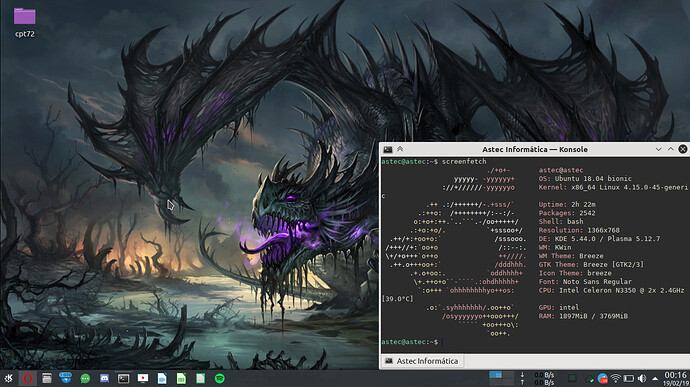Image resolution: width=690 pixels, height=387 pixels.
Task: Click the 'DE: KDE 5.44.0 / Plasma 5.12.7' line
Action: point(599,239)
